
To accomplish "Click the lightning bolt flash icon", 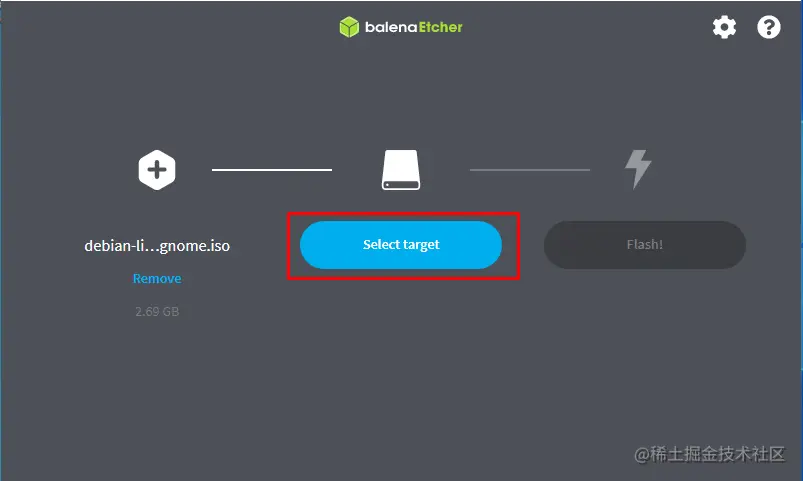I will coord(638,169).
